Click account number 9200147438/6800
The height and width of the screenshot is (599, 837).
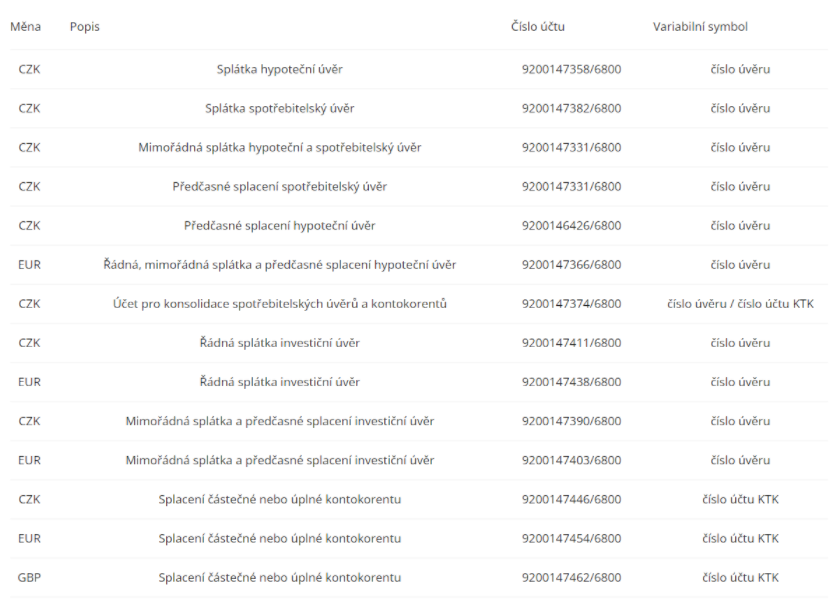click(571, 382)
